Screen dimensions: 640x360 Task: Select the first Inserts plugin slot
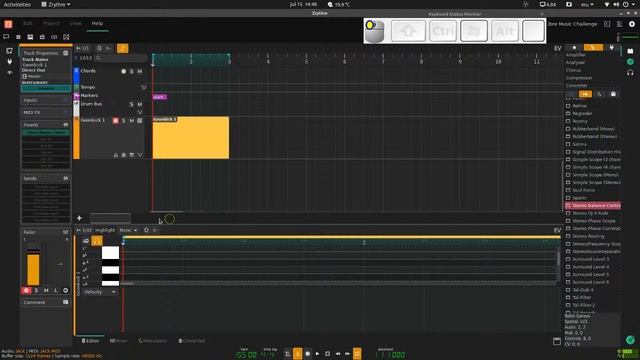(x=46, y=132)
